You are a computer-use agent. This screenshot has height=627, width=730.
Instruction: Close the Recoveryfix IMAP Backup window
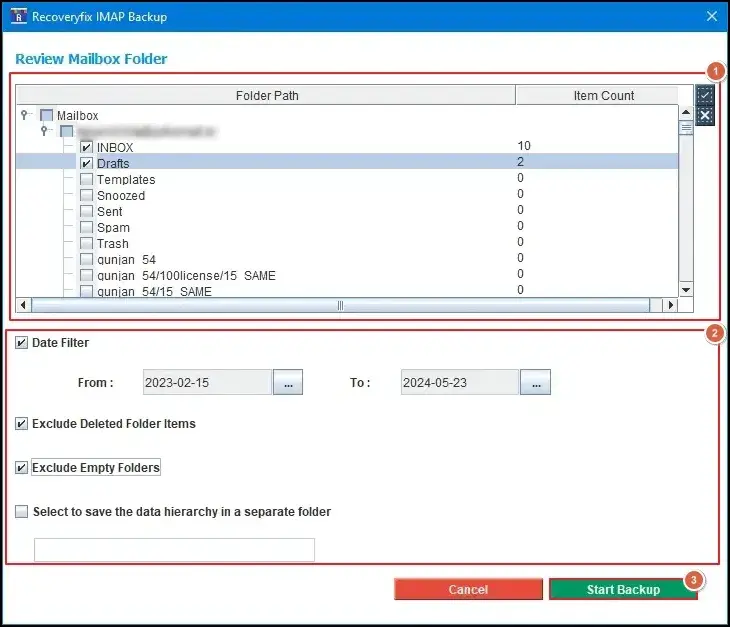pyautogui.click(x=712, y=16)
